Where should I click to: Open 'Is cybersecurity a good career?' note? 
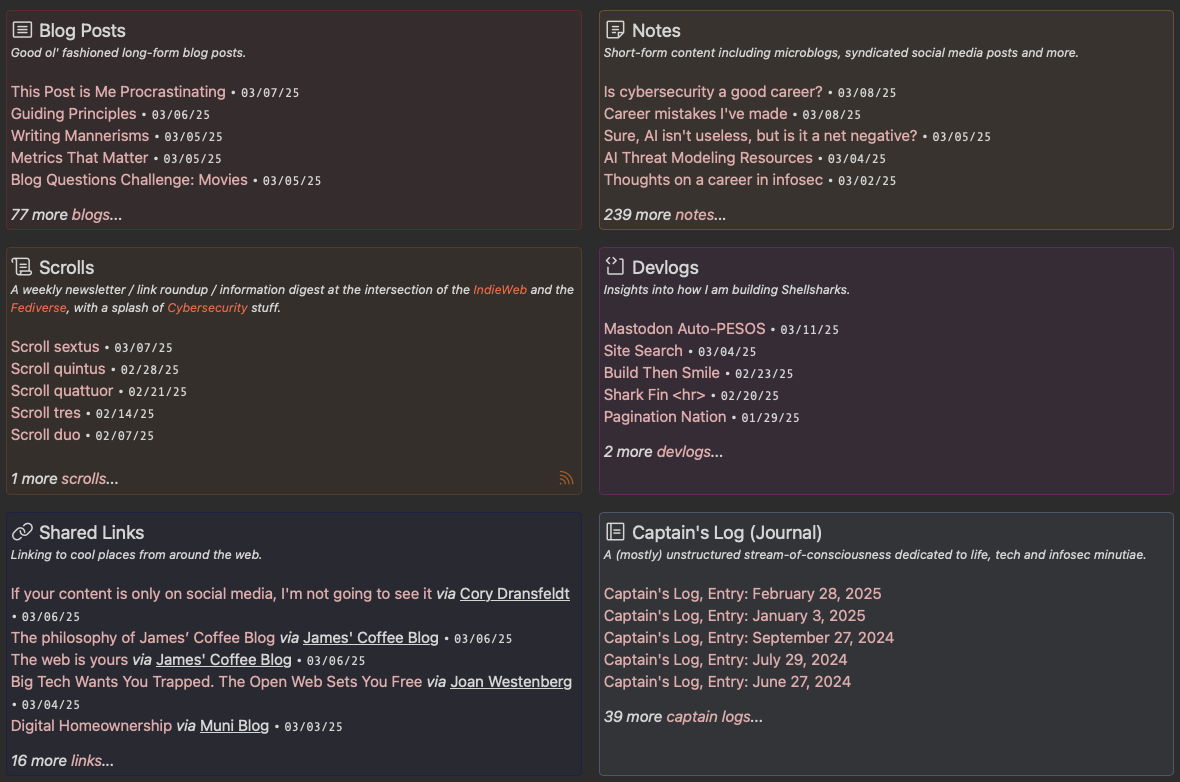coord(713,92)
